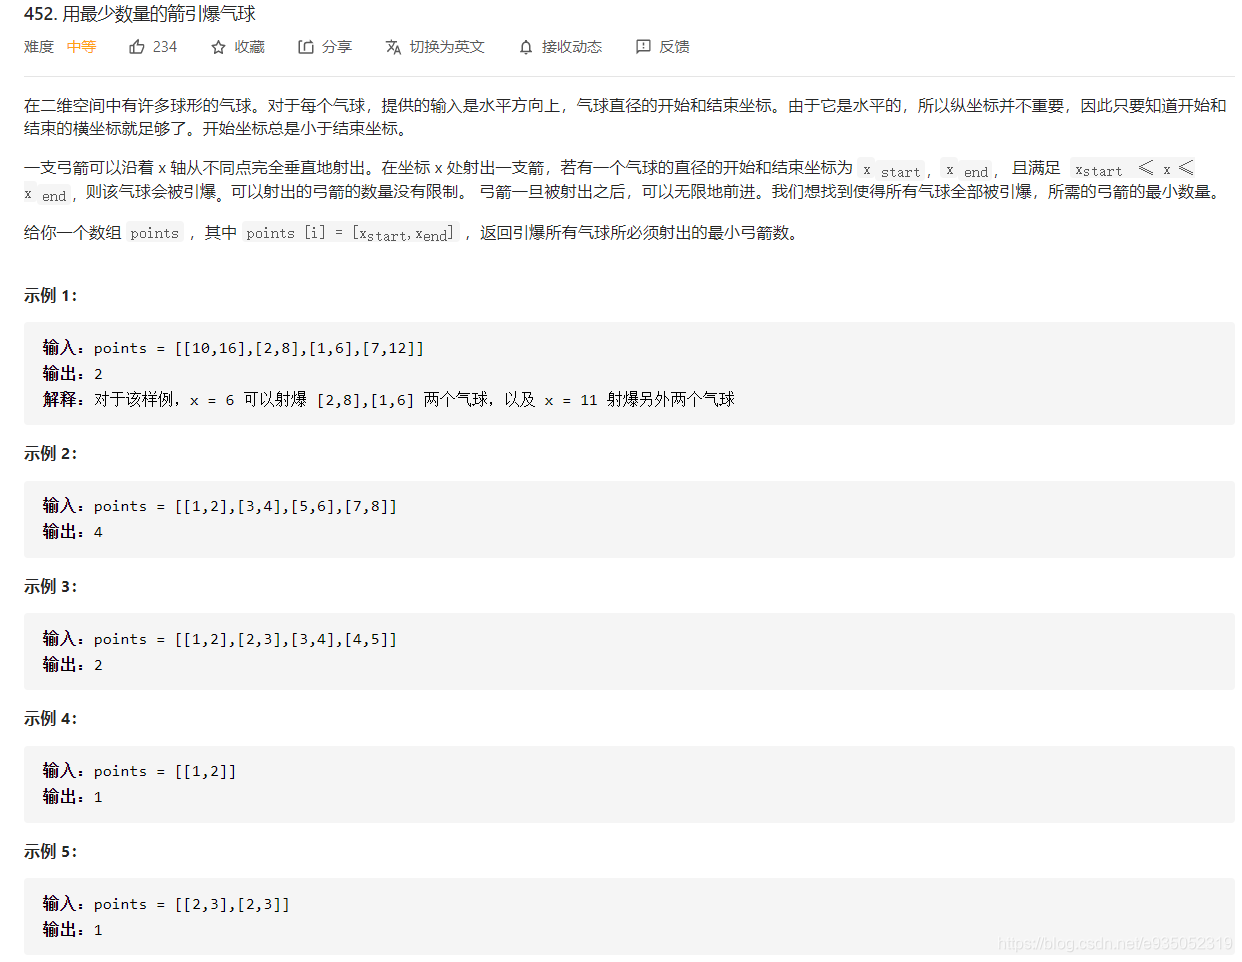Image resolution: width=1242 pixels, height=962 pixels.
Task: Switch language with 切换为英文
Action: tap(435, 47)
